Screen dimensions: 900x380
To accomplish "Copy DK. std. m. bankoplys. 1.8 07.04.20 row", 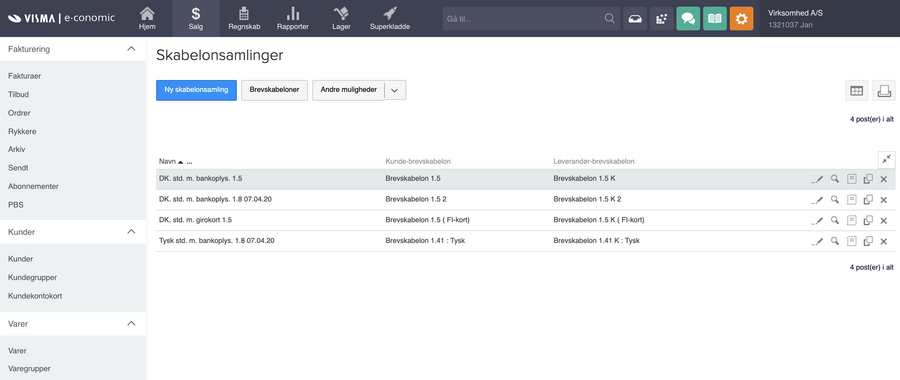I will (868, 200).
